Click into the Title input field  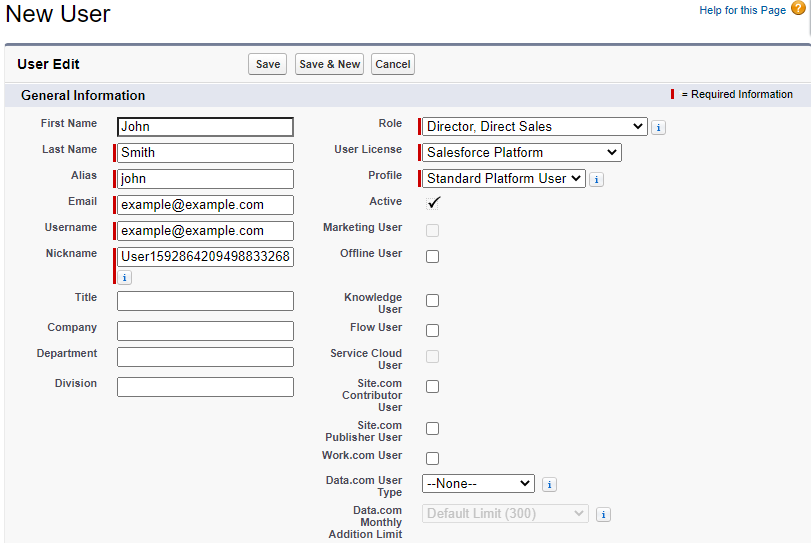(205, 301)
